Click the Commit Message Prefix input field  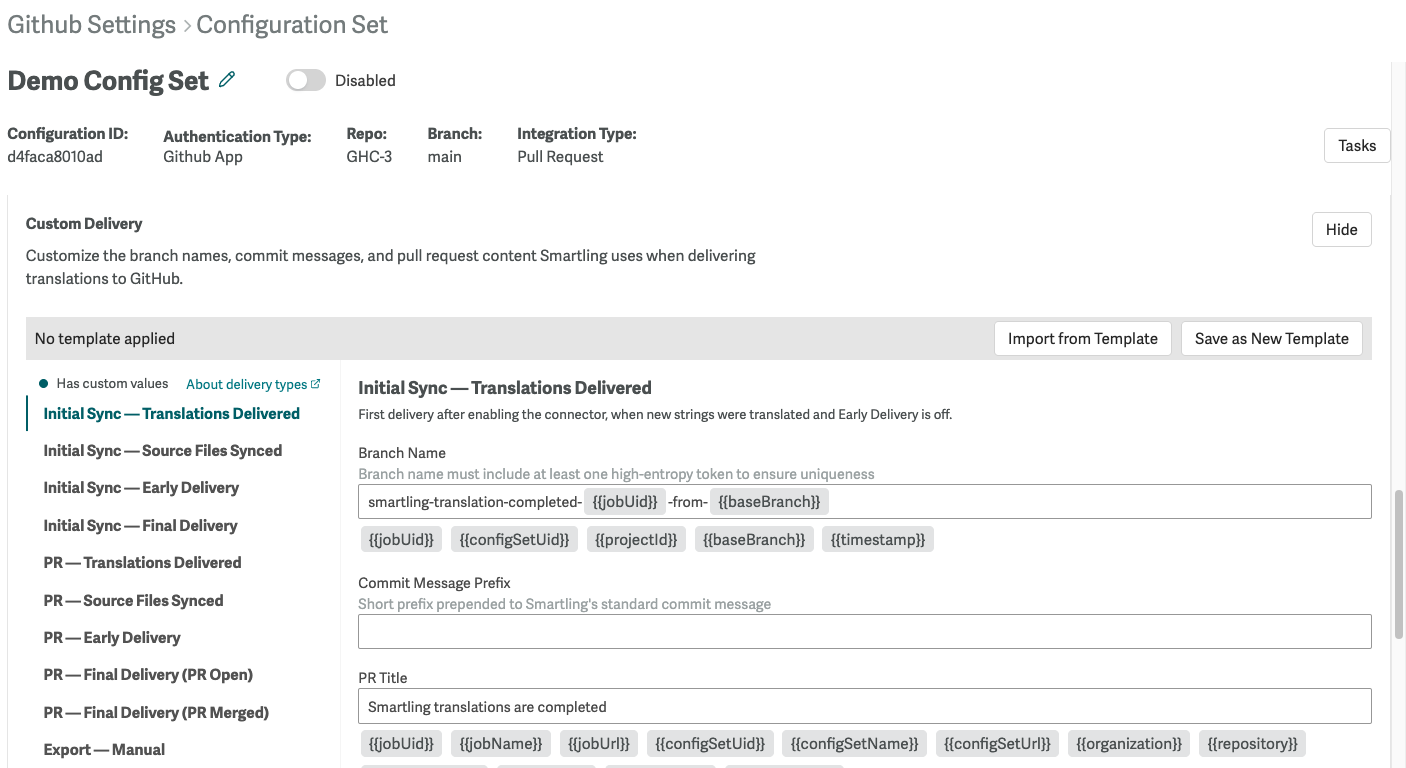[865, 631]
